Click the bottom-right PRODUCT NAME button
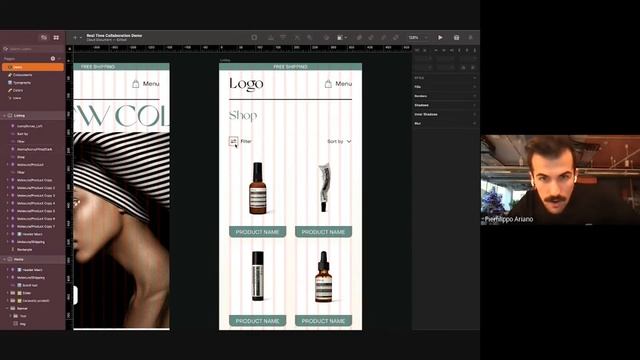Screen dimensions: 640x360 point(323,321)
